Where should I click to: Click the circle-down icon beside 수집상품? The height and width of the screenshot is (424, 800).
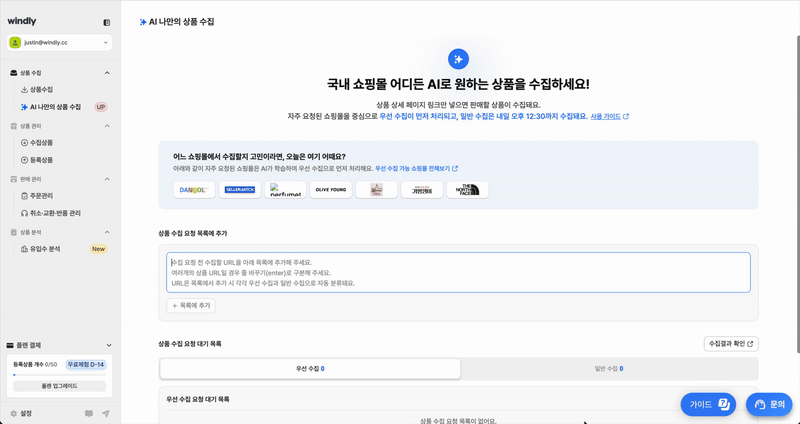tap(24, 143)
